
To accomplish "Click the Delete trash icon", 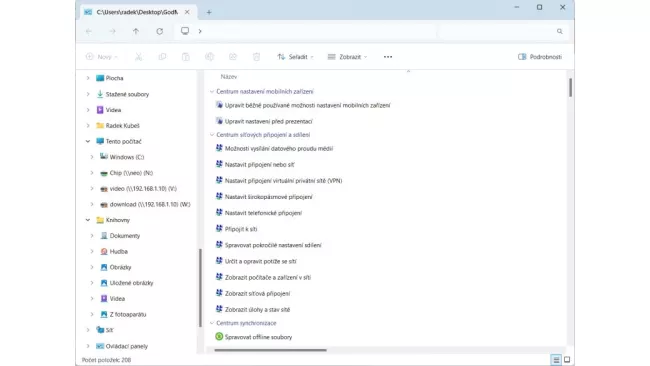I will pos(257,57).
